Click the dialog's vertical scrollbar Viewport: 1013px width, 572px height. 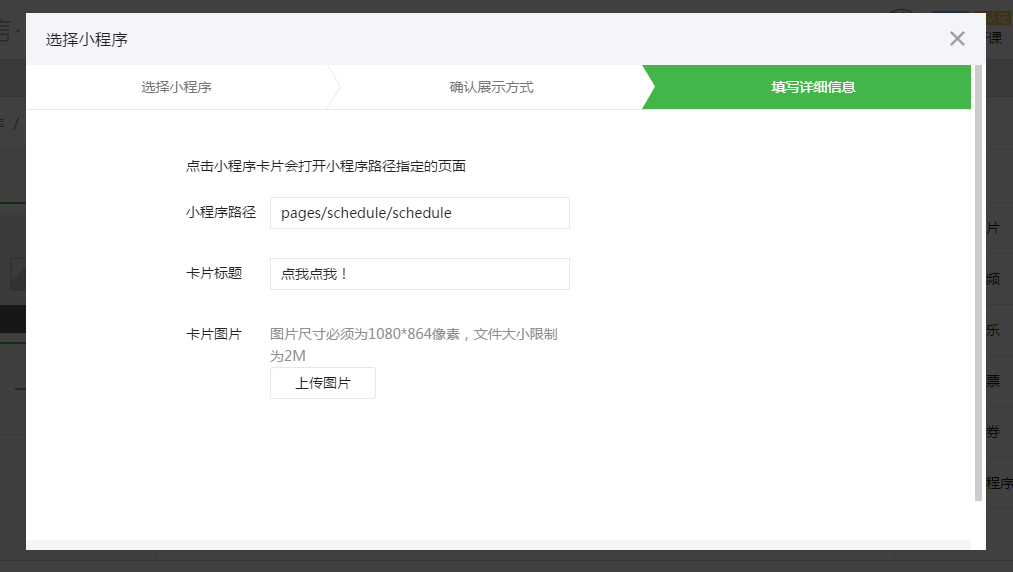coord(978,282)
